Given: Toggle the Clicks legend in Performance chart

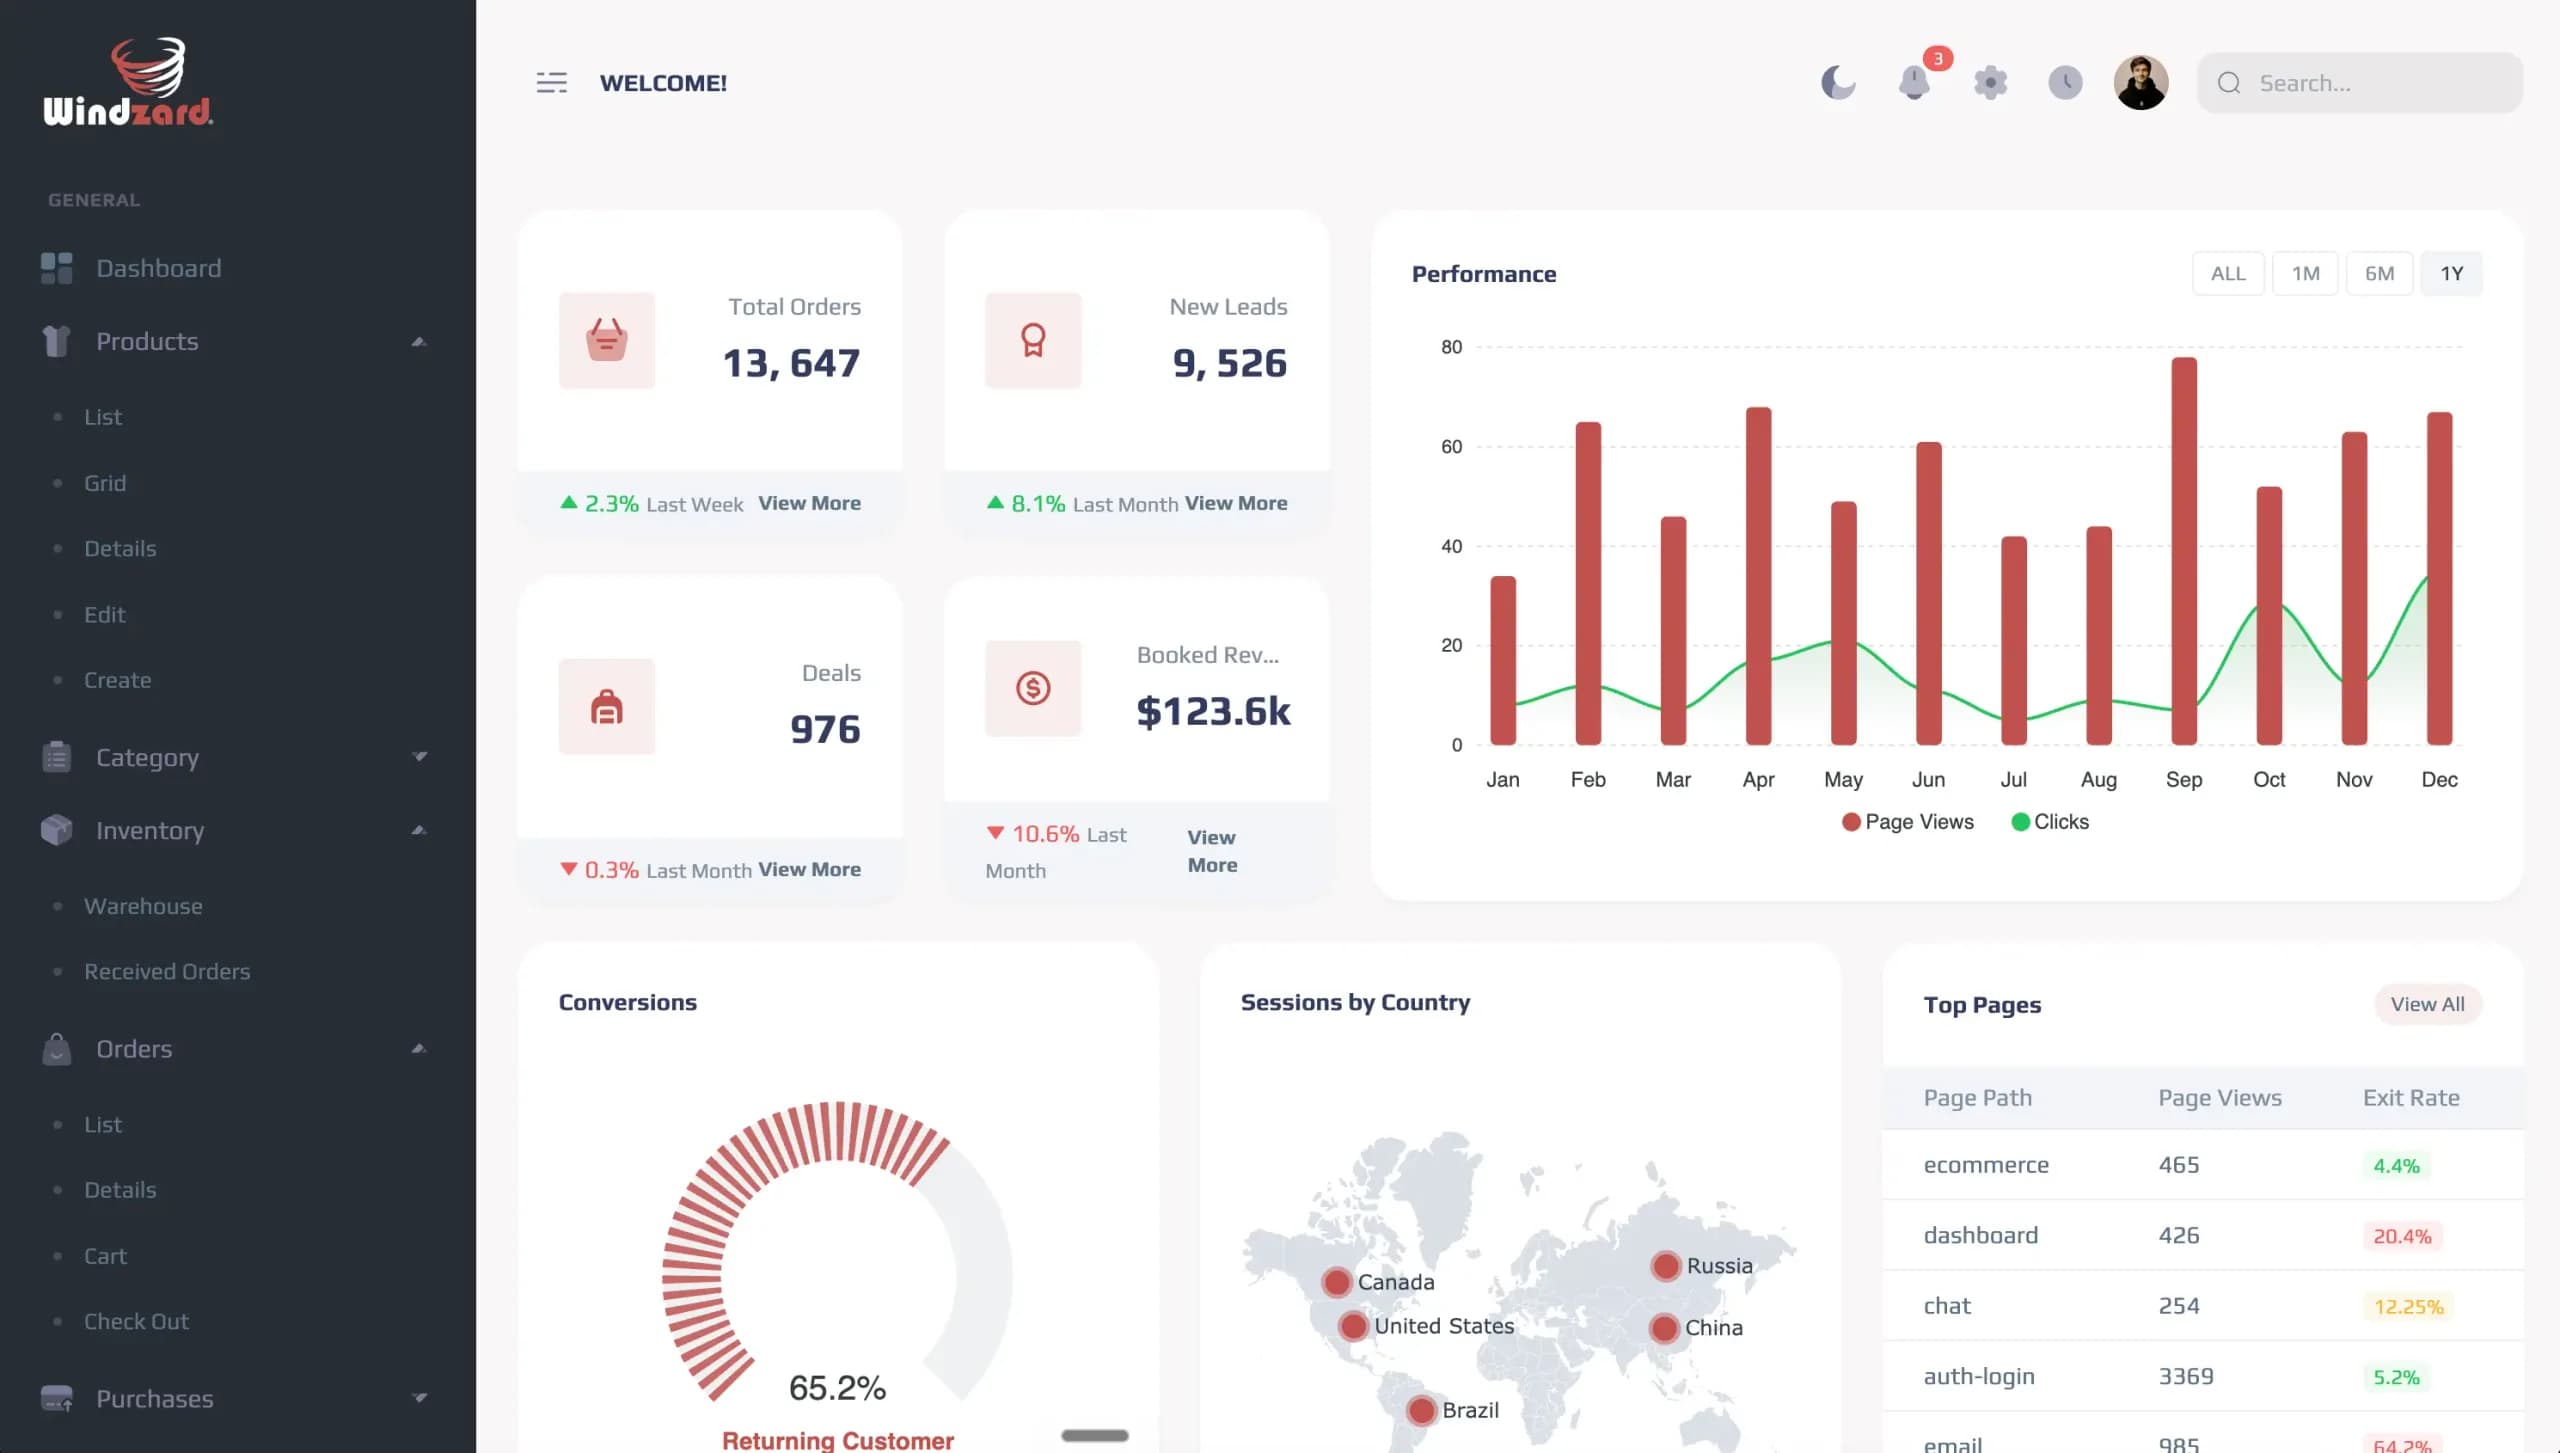Looking at the screenshot, I should pyautogui.click(x=2050, y=822).
